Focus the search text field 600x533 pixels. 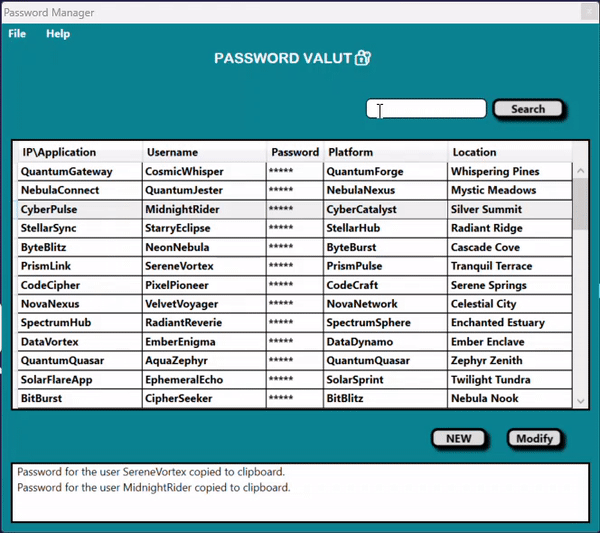[x=426, y=109]
